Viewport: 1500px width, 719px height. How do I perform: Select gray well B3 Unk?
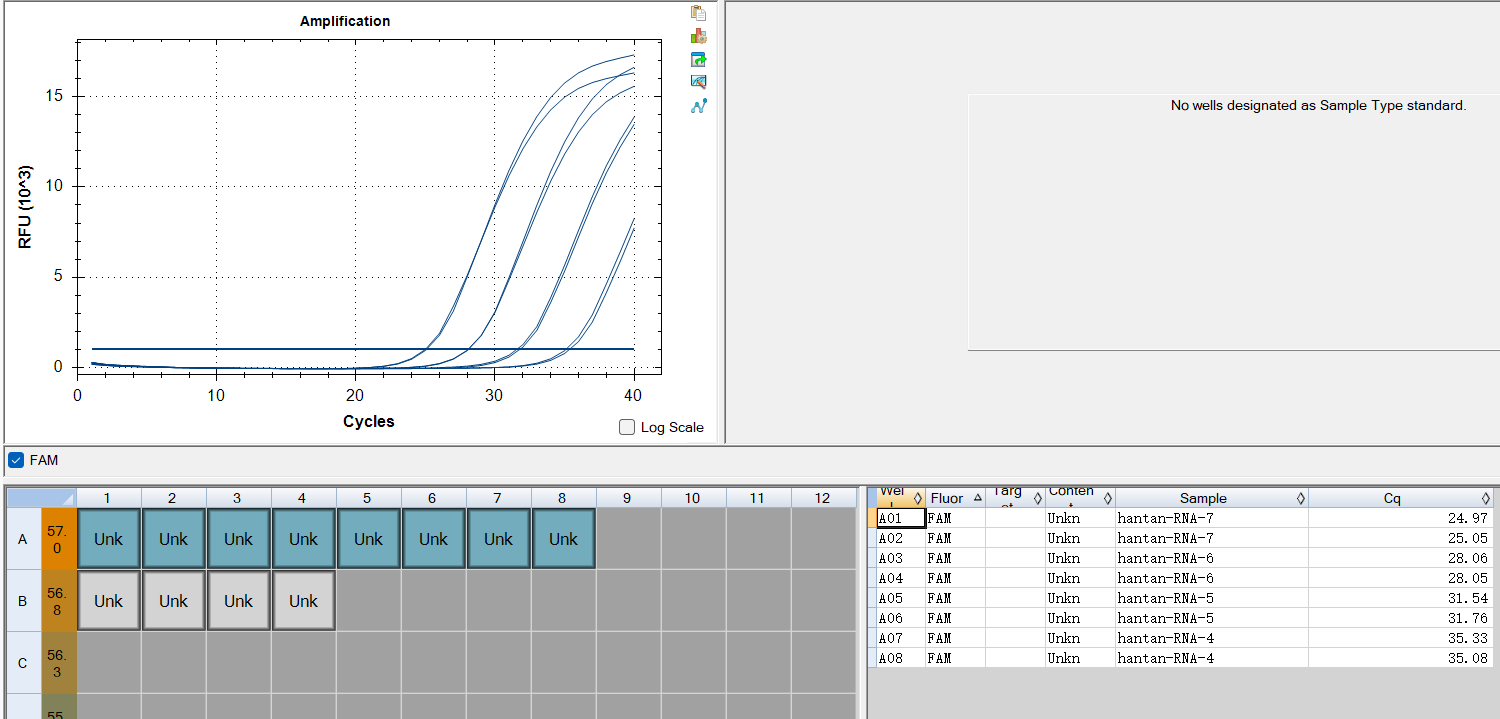238,601
